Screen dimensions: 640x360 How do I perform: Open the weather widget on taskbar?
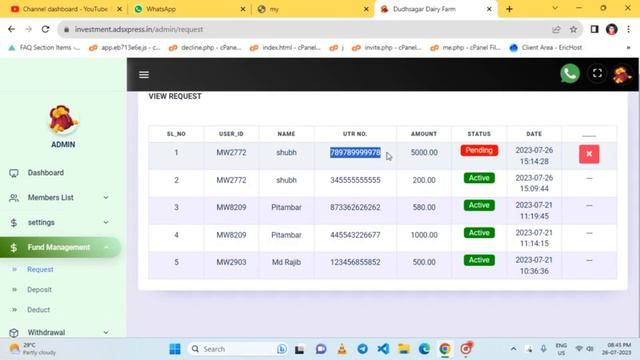(x=32, y=349)
